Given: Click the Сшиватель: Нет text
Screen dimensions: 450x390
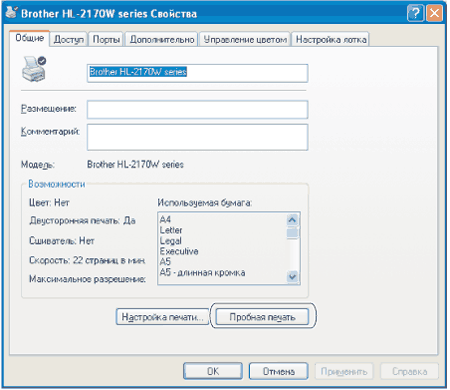Looking at the screenshot, I should (x=62, y=241).
